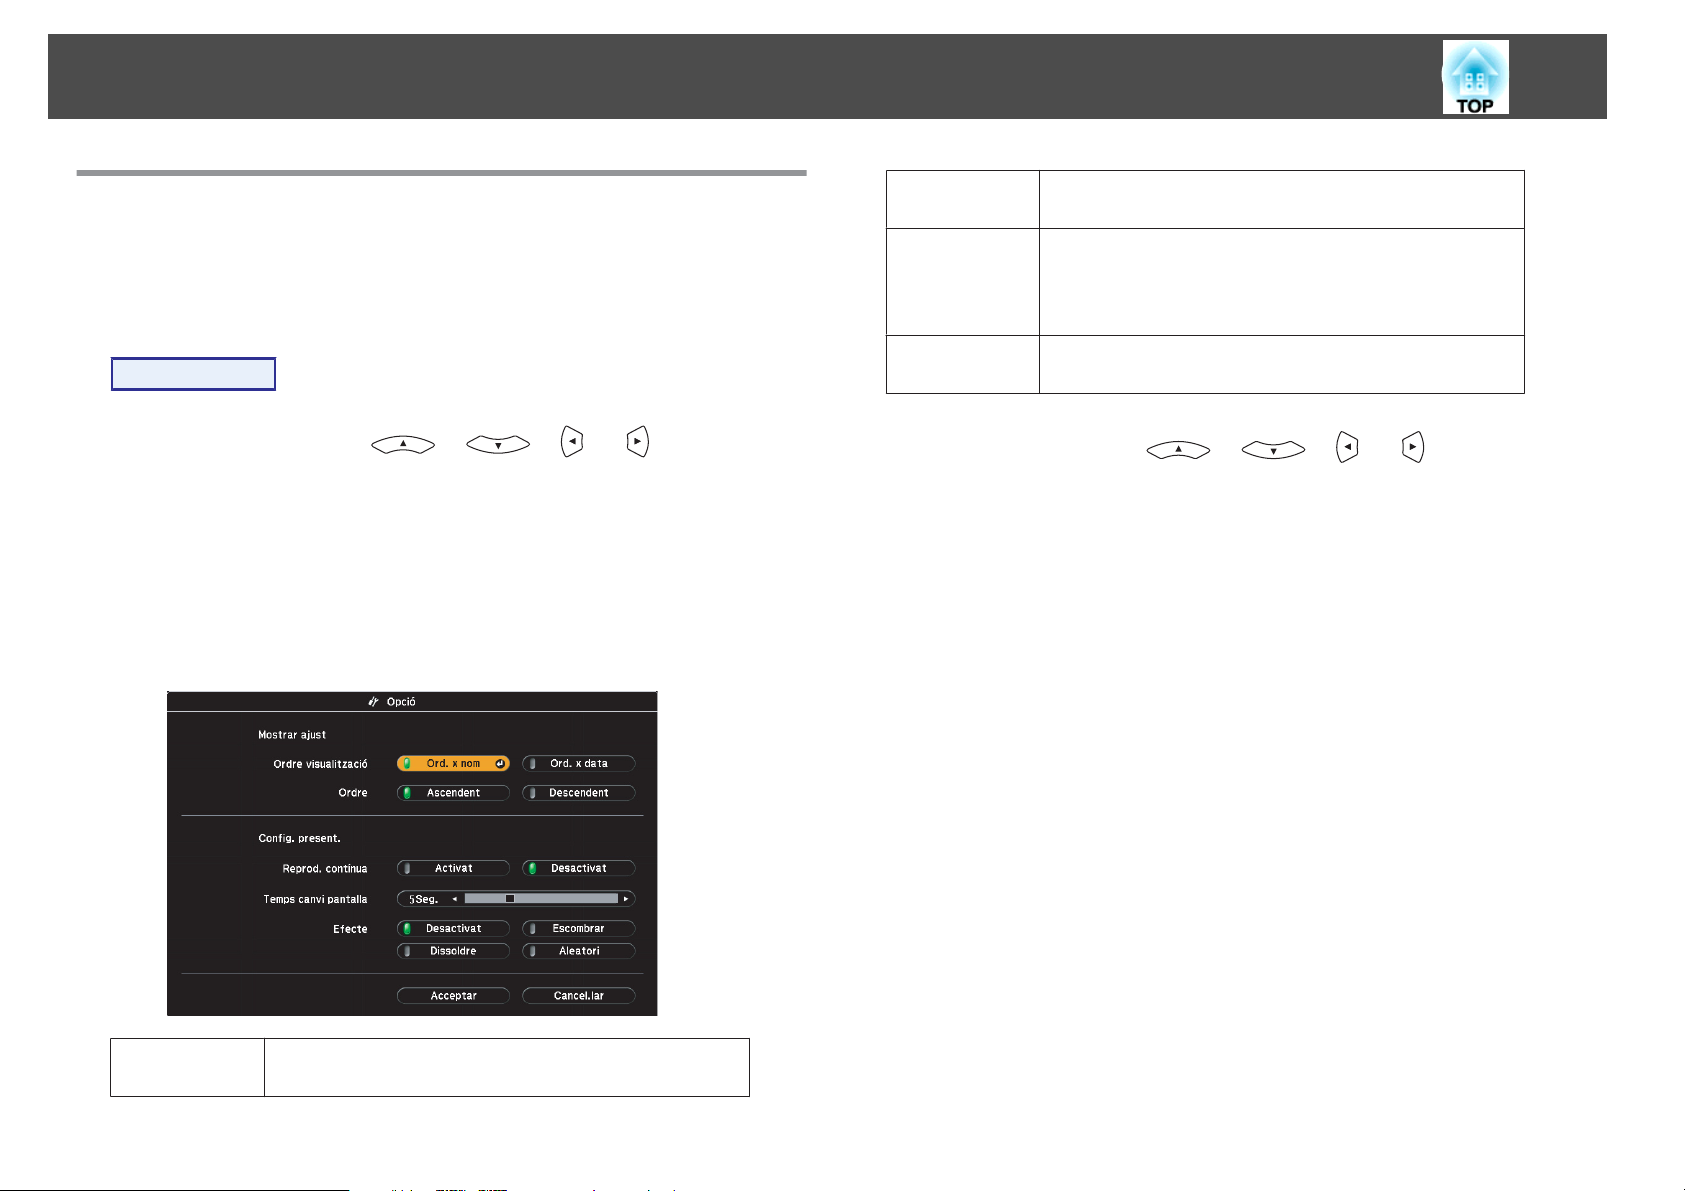This screenshot has width=1685, height=1191.
Task: Open the TOP home page icon
Action: (x=1475, y=77)
